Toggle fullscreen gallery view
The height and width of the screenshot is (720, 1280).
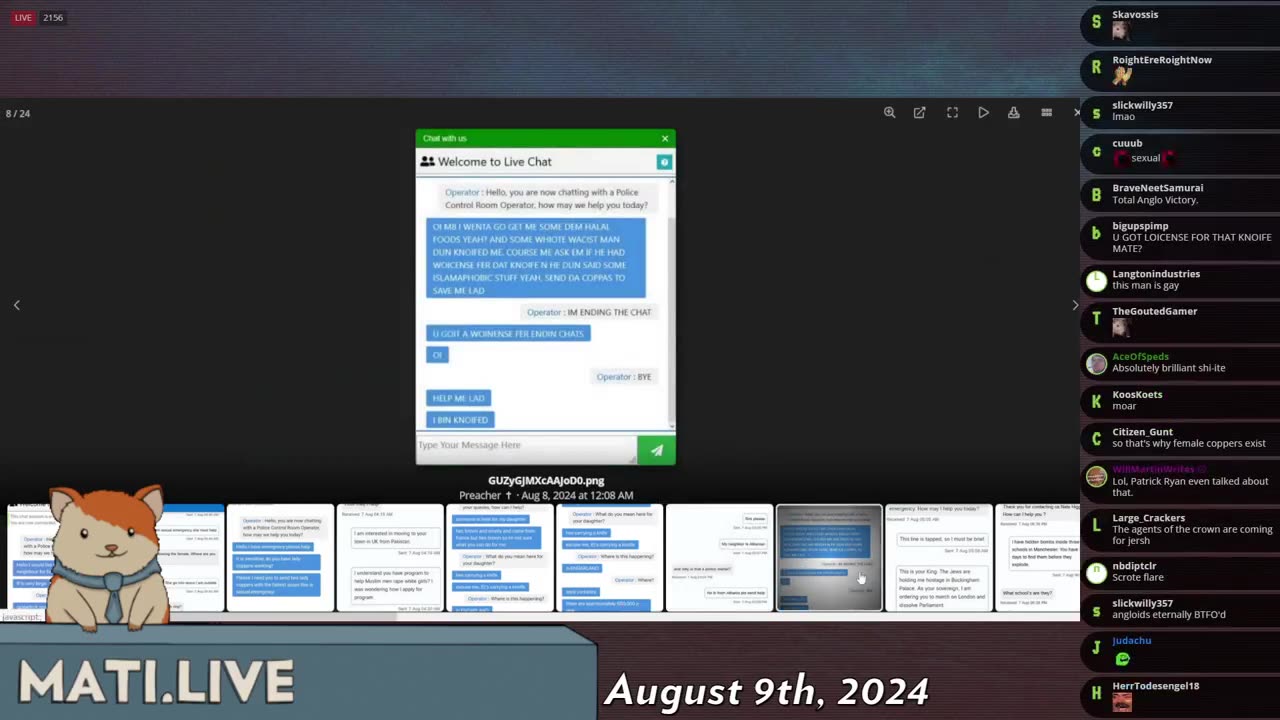[952, 113]
